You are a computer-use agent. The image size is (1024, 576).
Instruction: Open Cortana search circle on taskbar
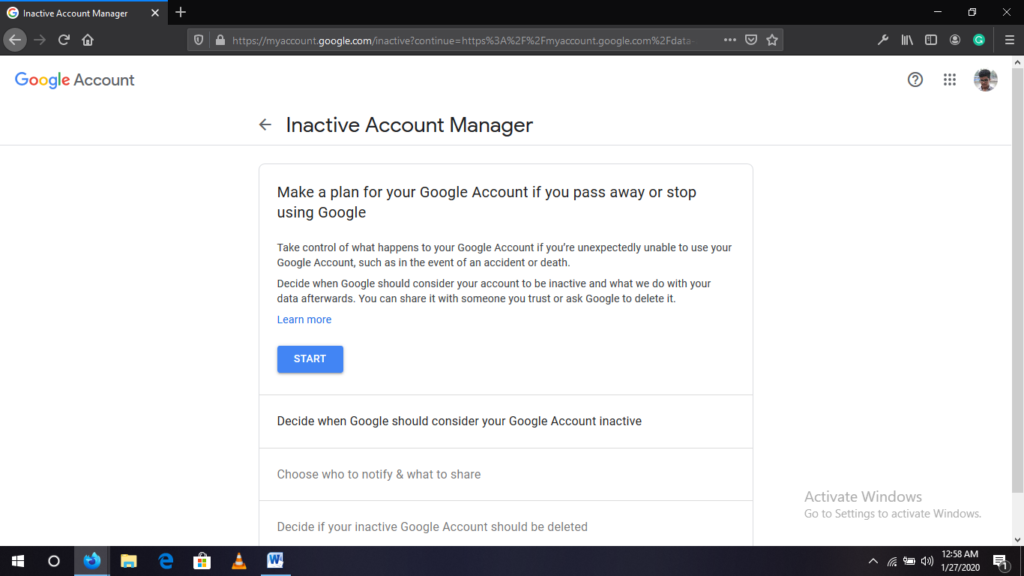[54, 561]
